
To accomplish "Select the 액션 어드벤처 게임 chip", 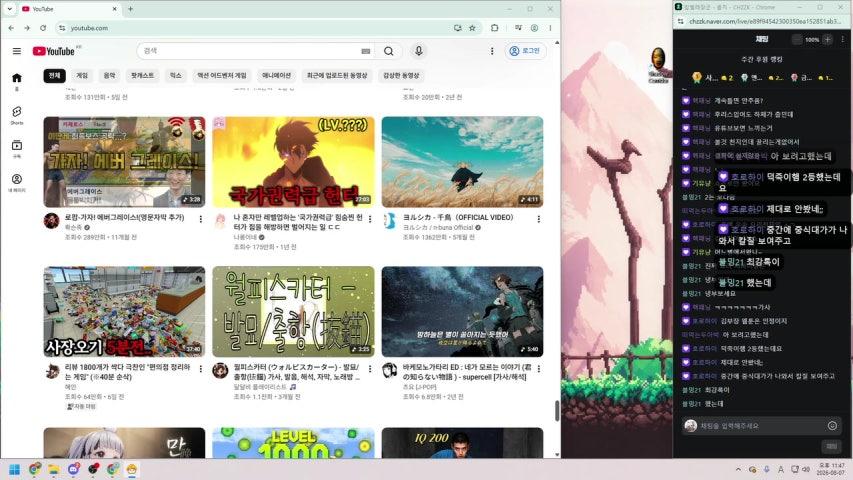I will 221,76.
